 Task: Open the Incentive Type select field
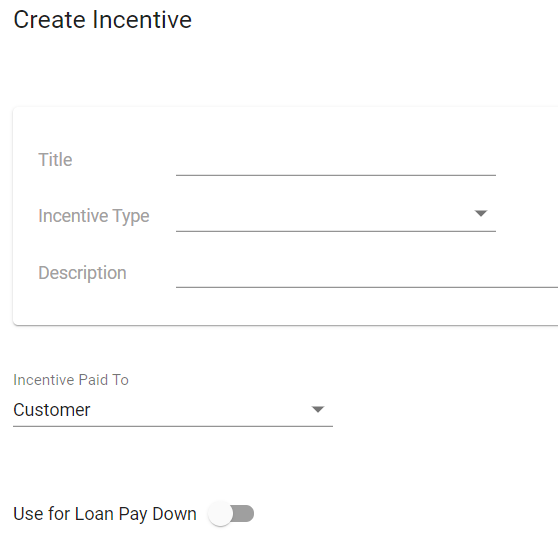(336, 216)
